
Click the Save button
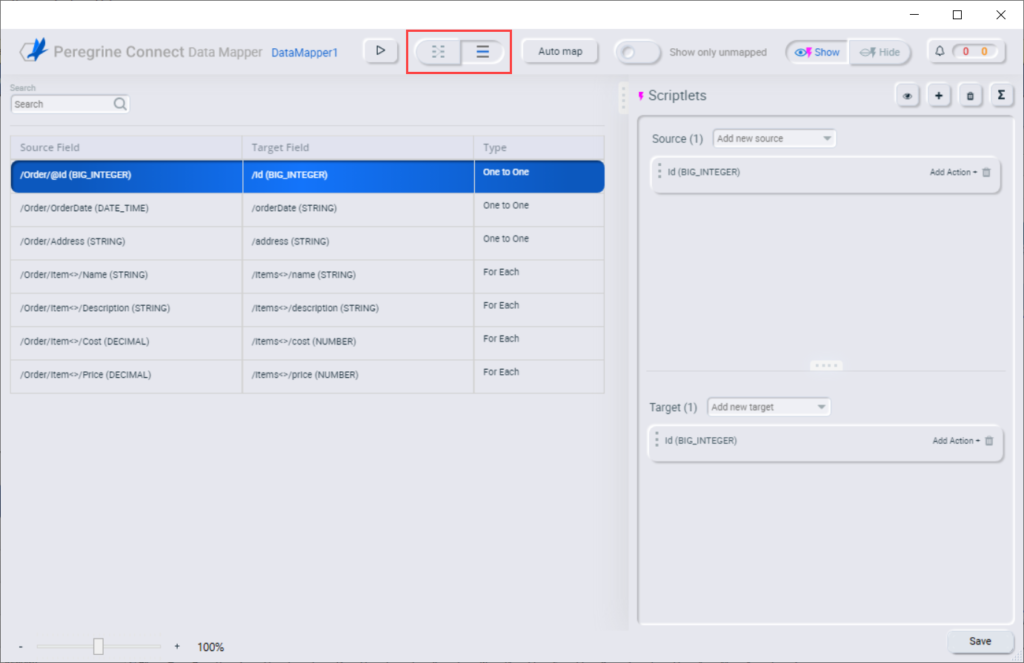980,641
